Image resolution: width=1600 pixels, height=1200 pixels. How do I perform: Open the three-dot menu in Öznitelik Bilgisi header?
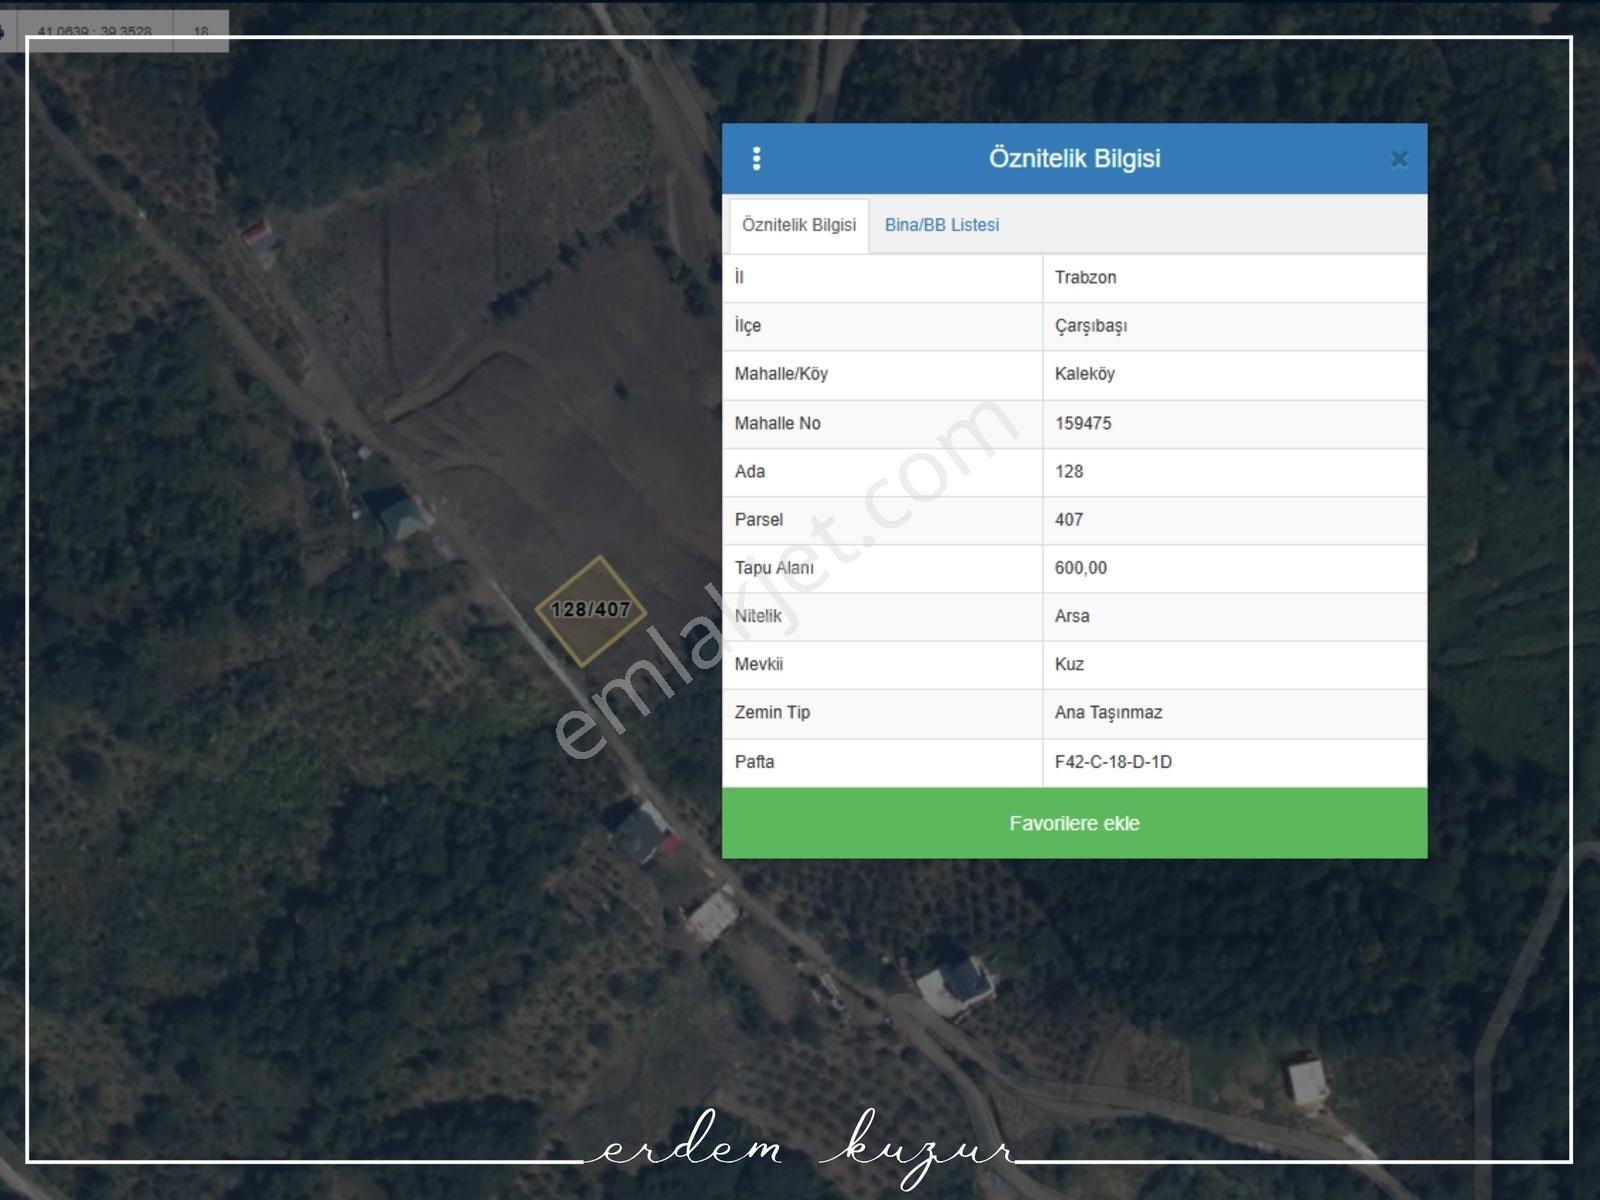tap(756, 158)
